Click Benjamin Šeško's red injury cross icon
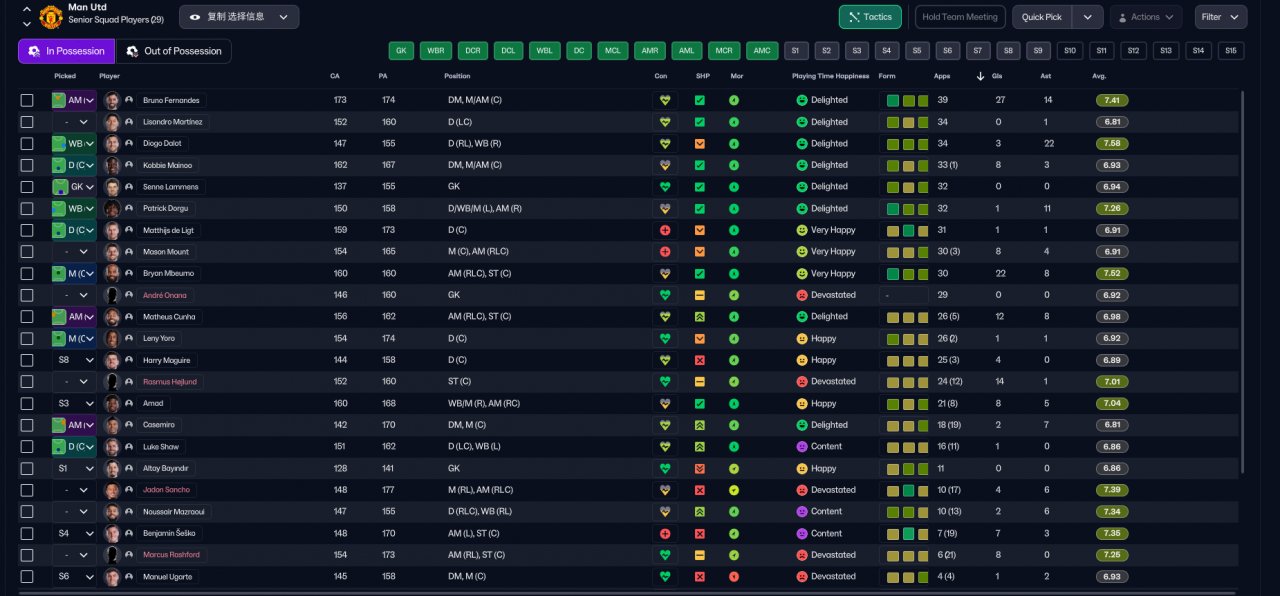Screen dimensions: 1280x596 pos(665,534)
